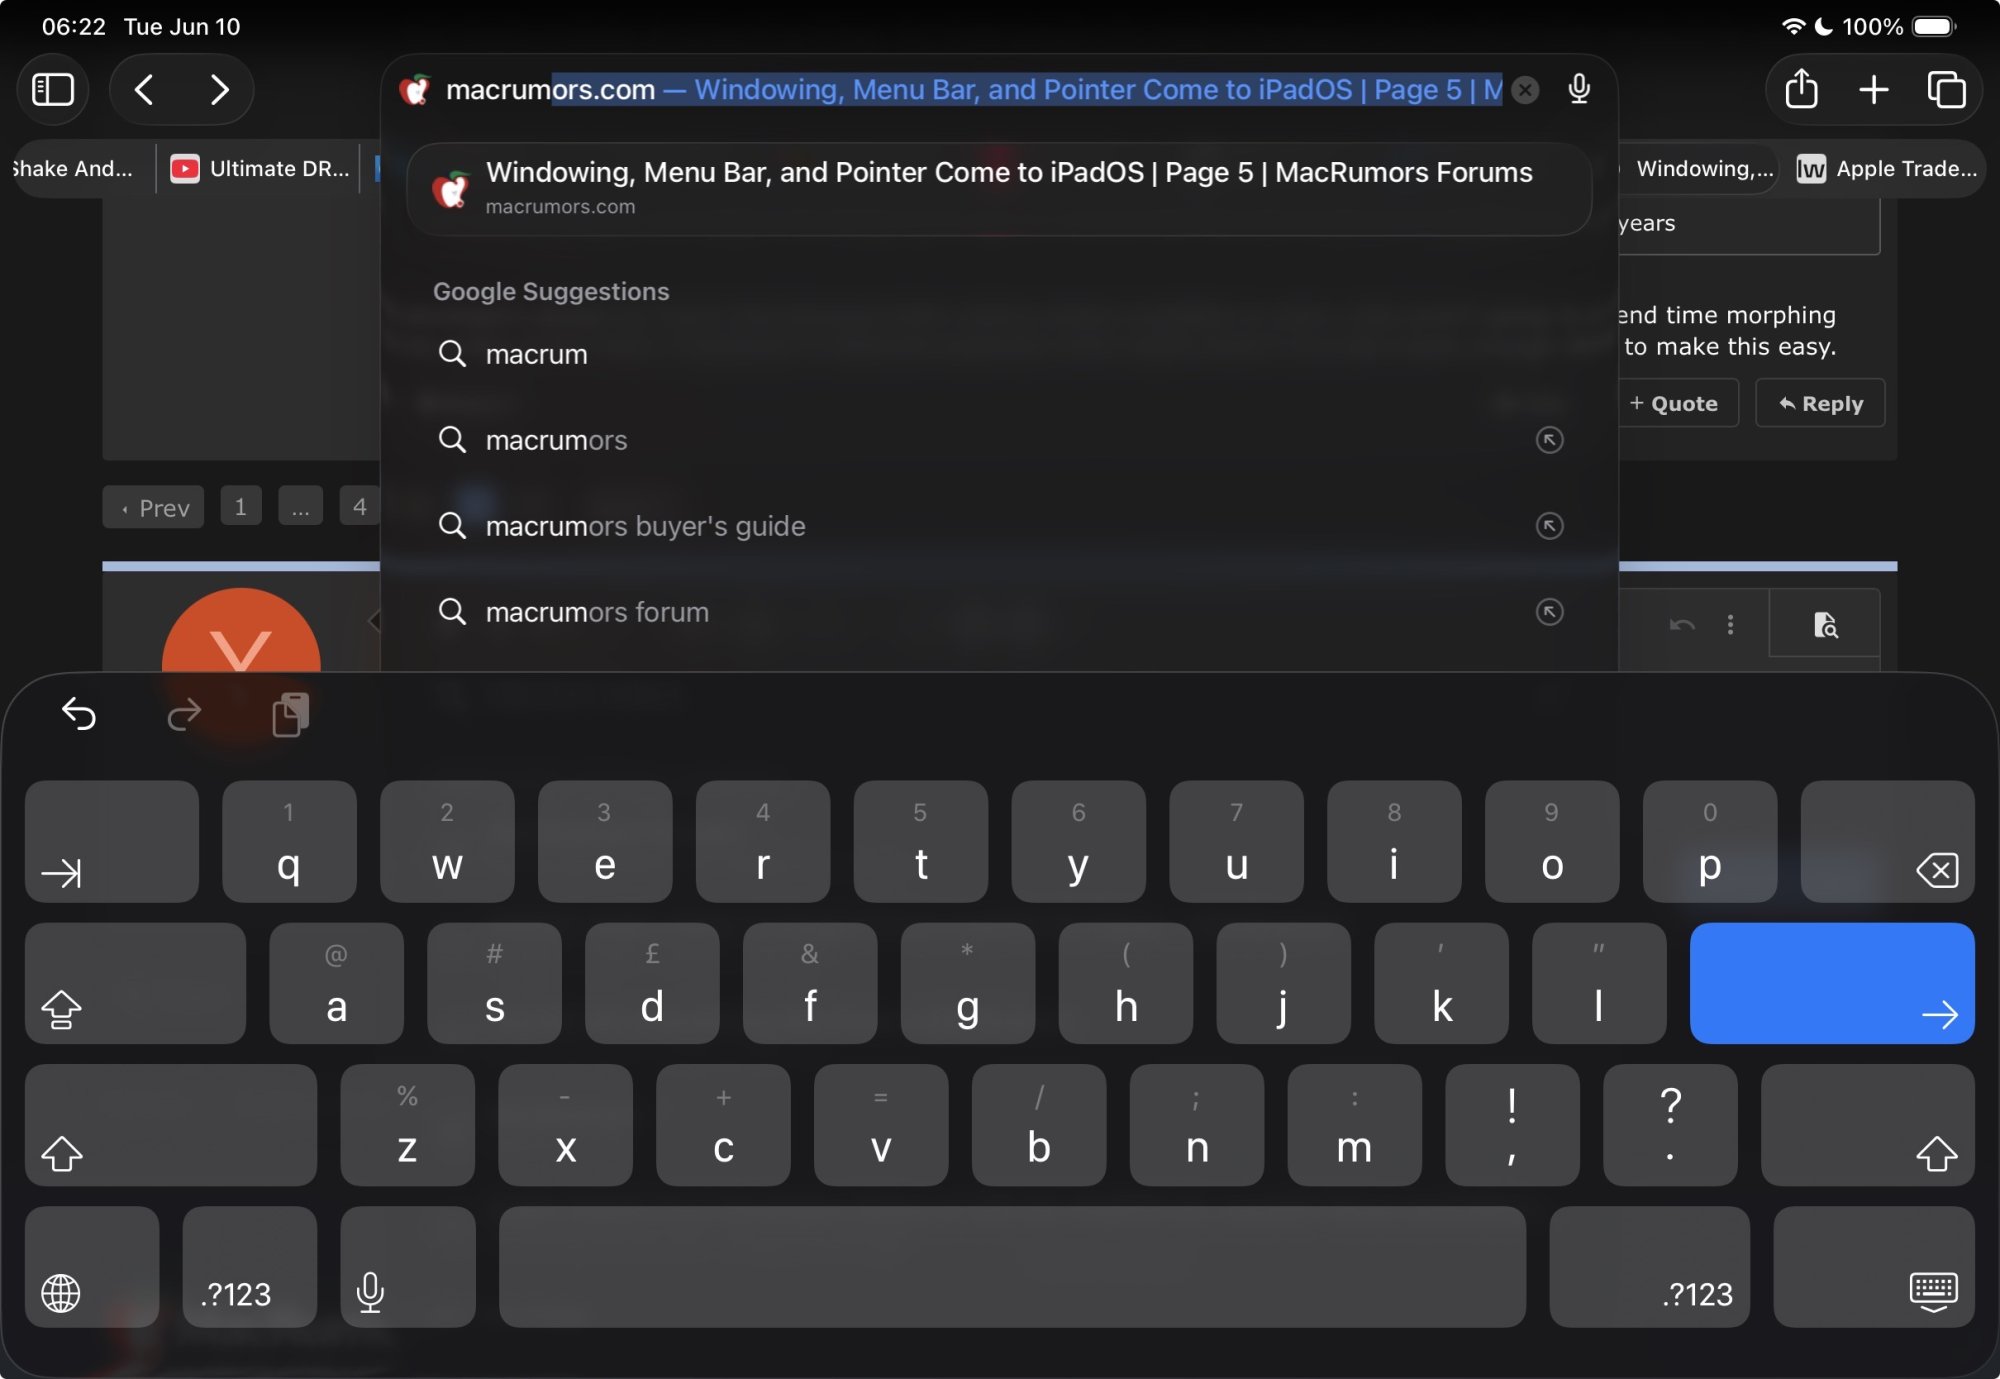
Task: Fill in the 'macrumors forum' suggestion arrow
Action: (1549, 612)
